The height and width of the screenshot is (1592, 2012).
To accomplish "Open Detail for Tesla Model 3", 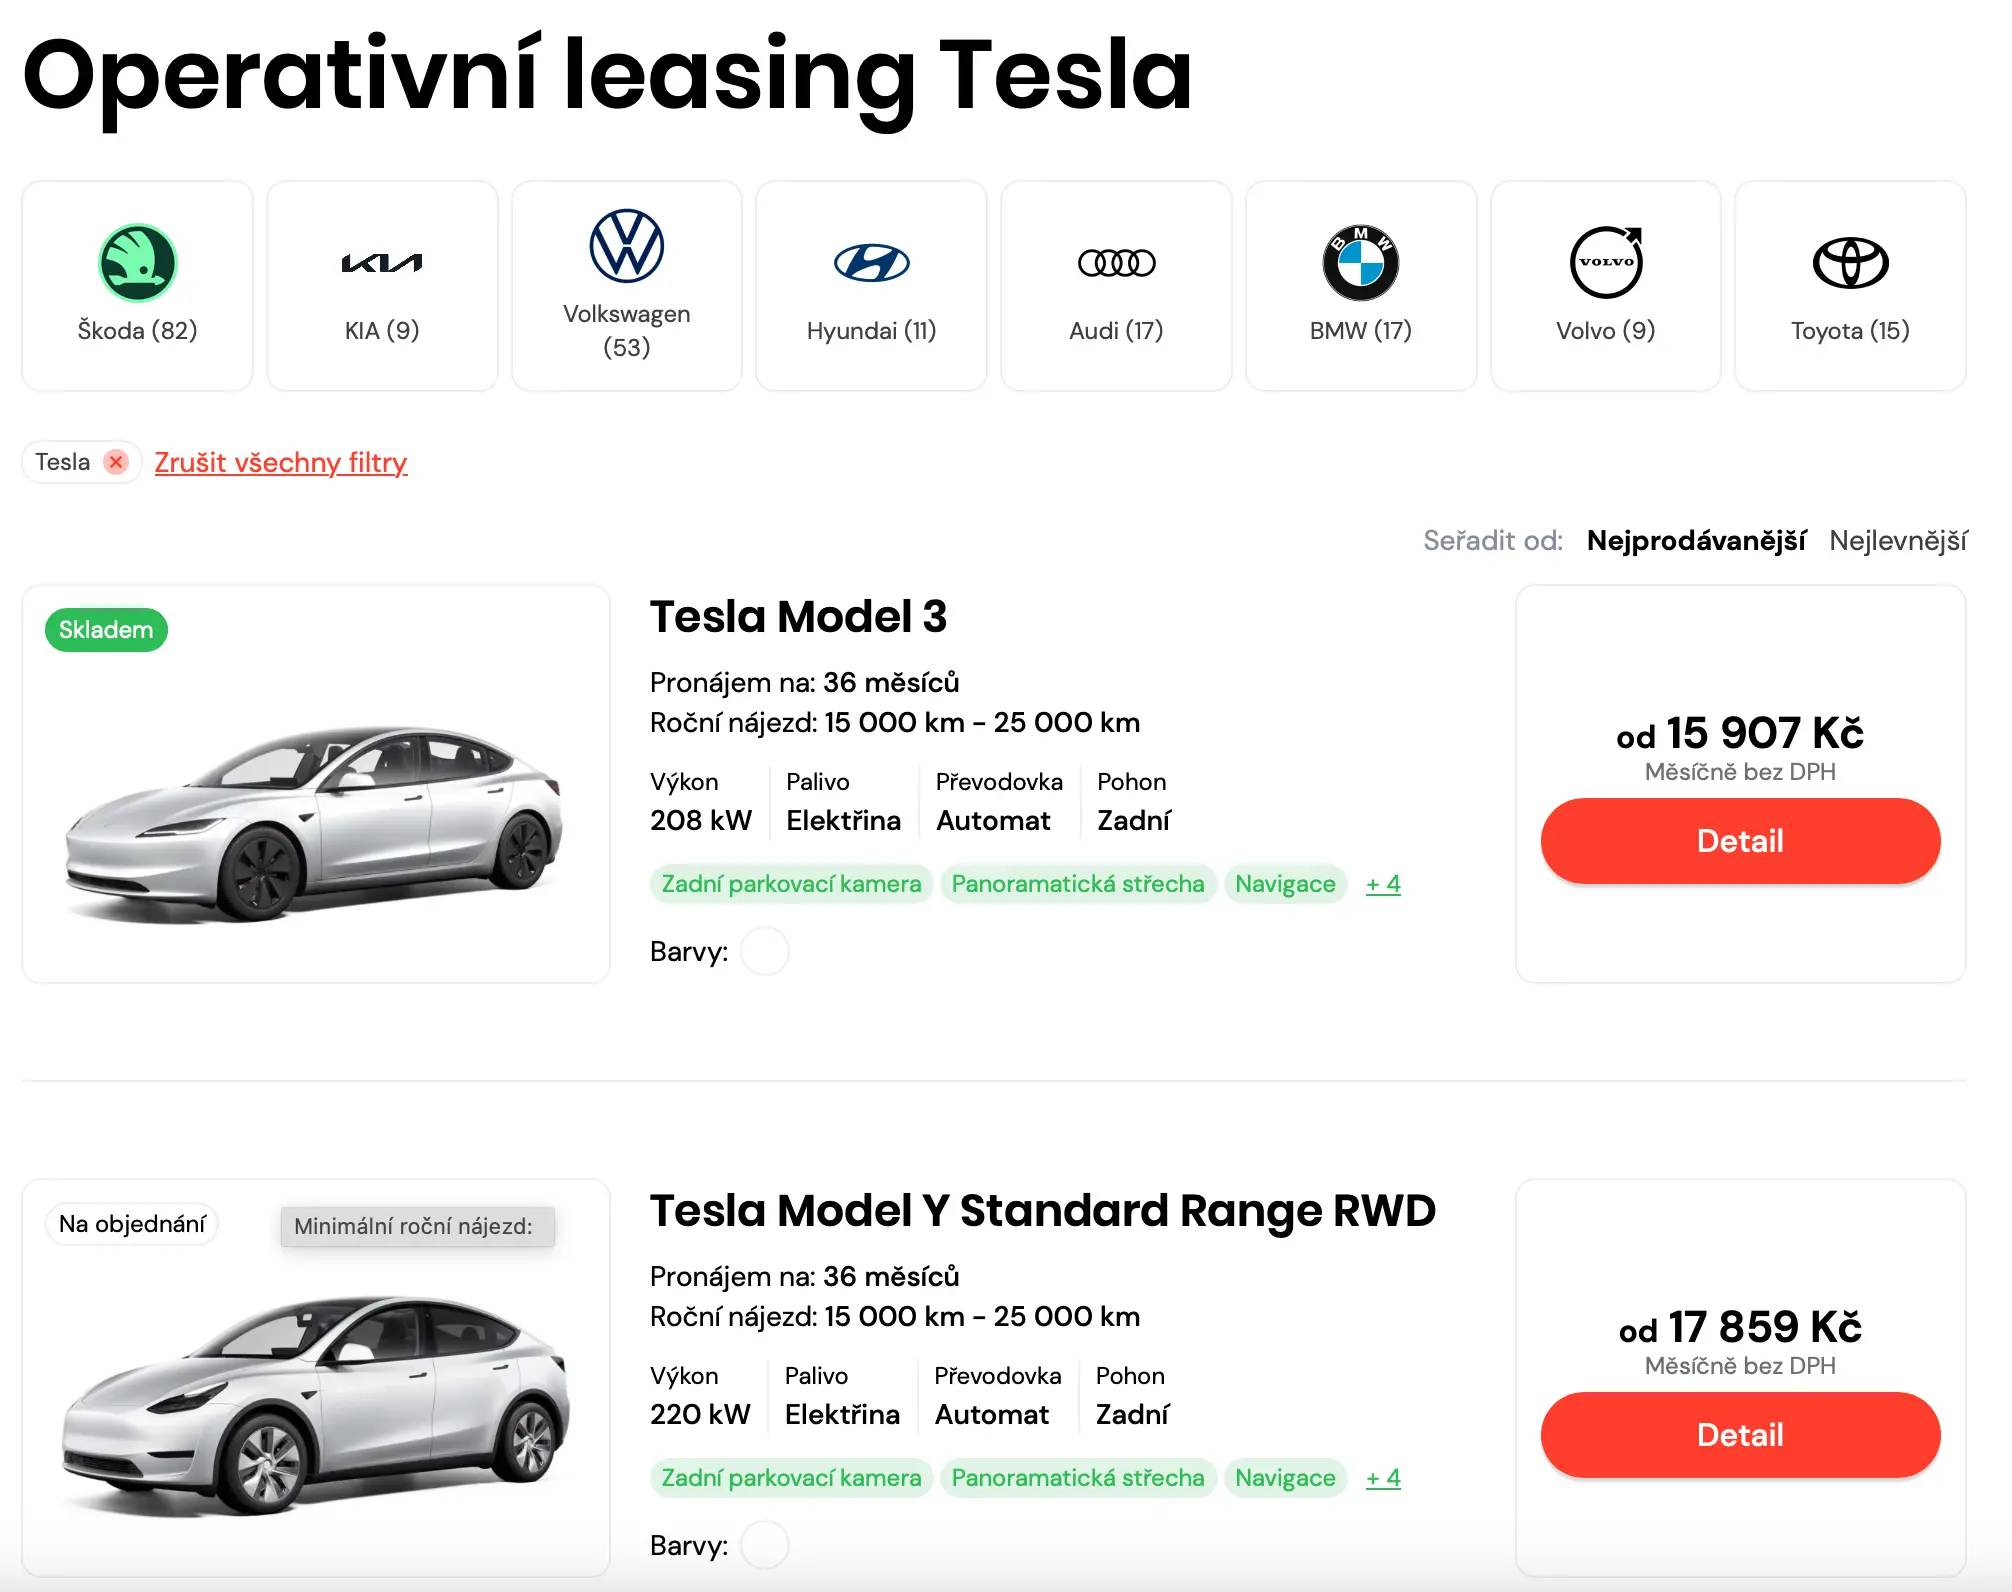I will coord(1740,841).
